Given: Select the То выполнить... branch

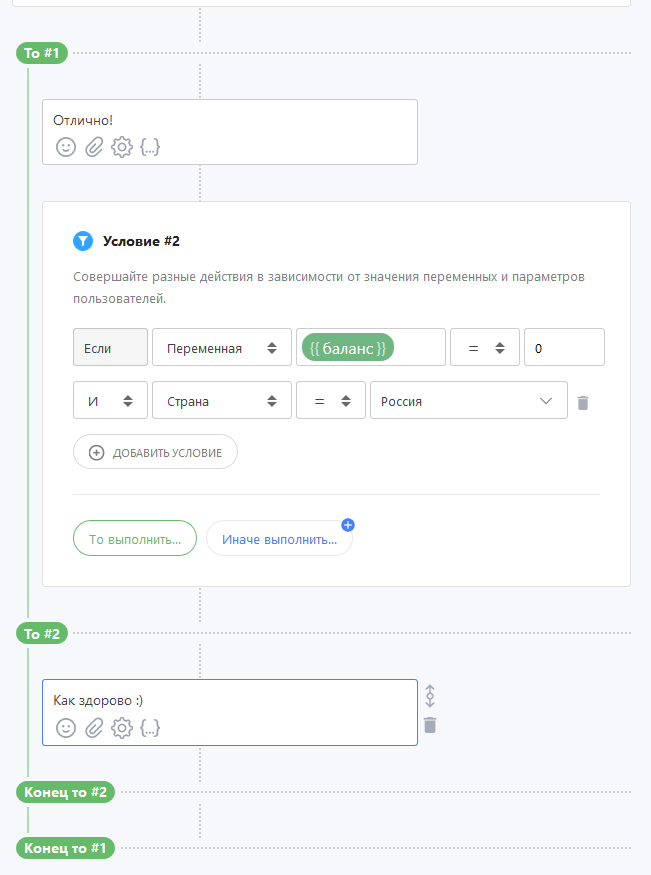Looking at the screenshot, I should pyautogui.click(x=135, y=539).
